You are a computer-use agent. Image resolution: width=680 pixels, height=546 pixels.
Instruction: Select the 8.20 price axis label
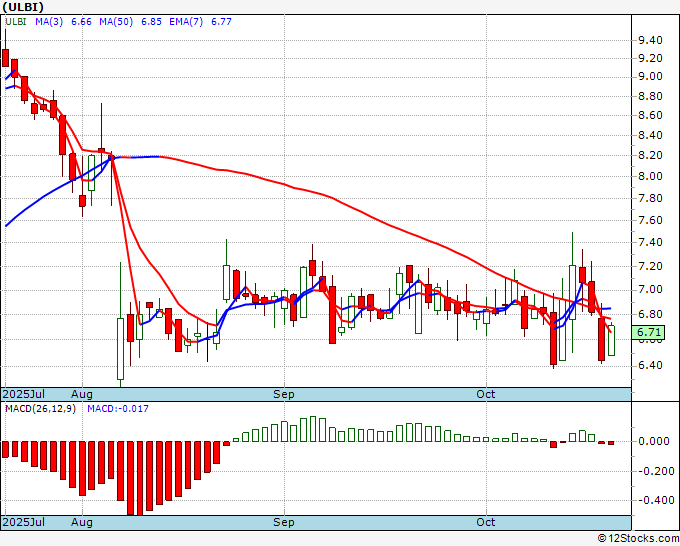point(651,156)
